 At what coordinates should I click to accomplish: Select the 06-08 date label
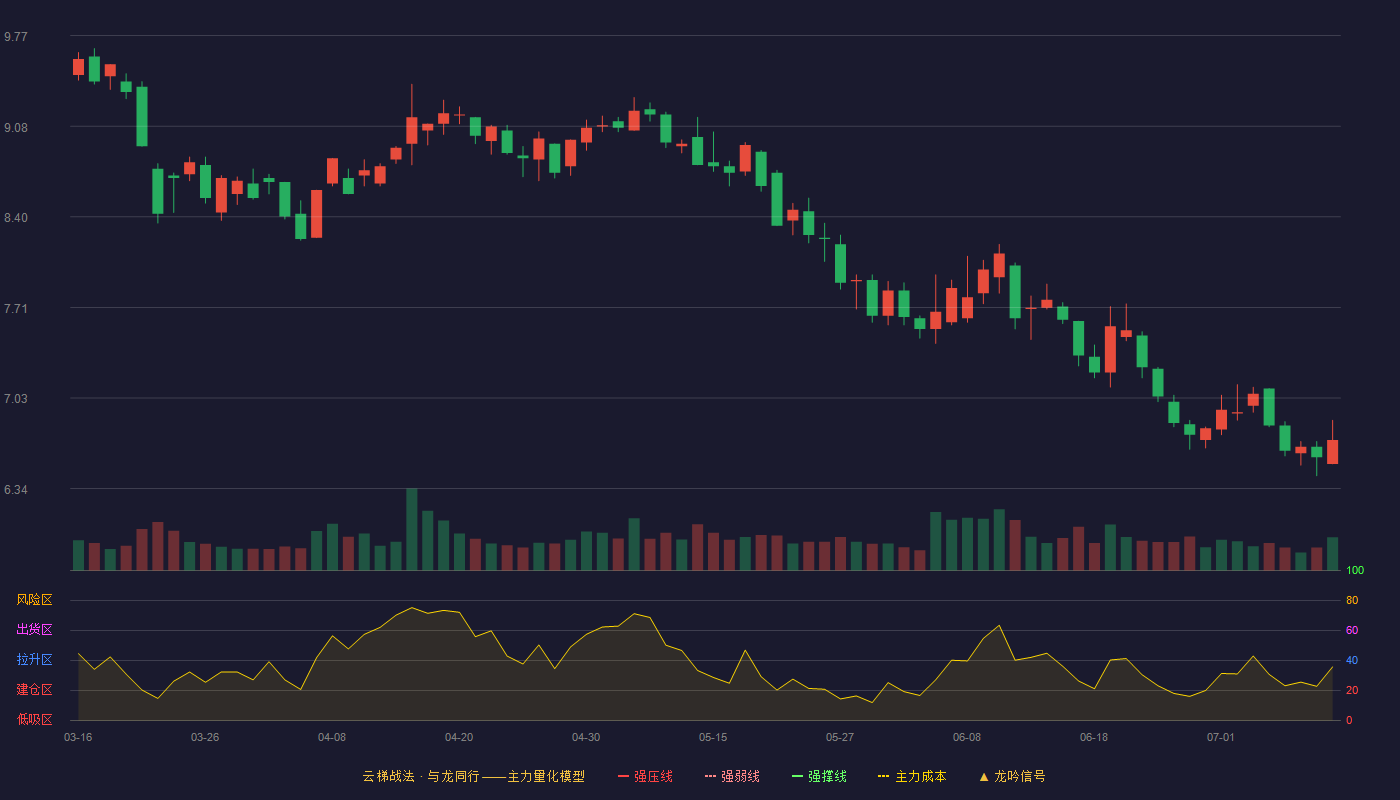tap(967, 737)
